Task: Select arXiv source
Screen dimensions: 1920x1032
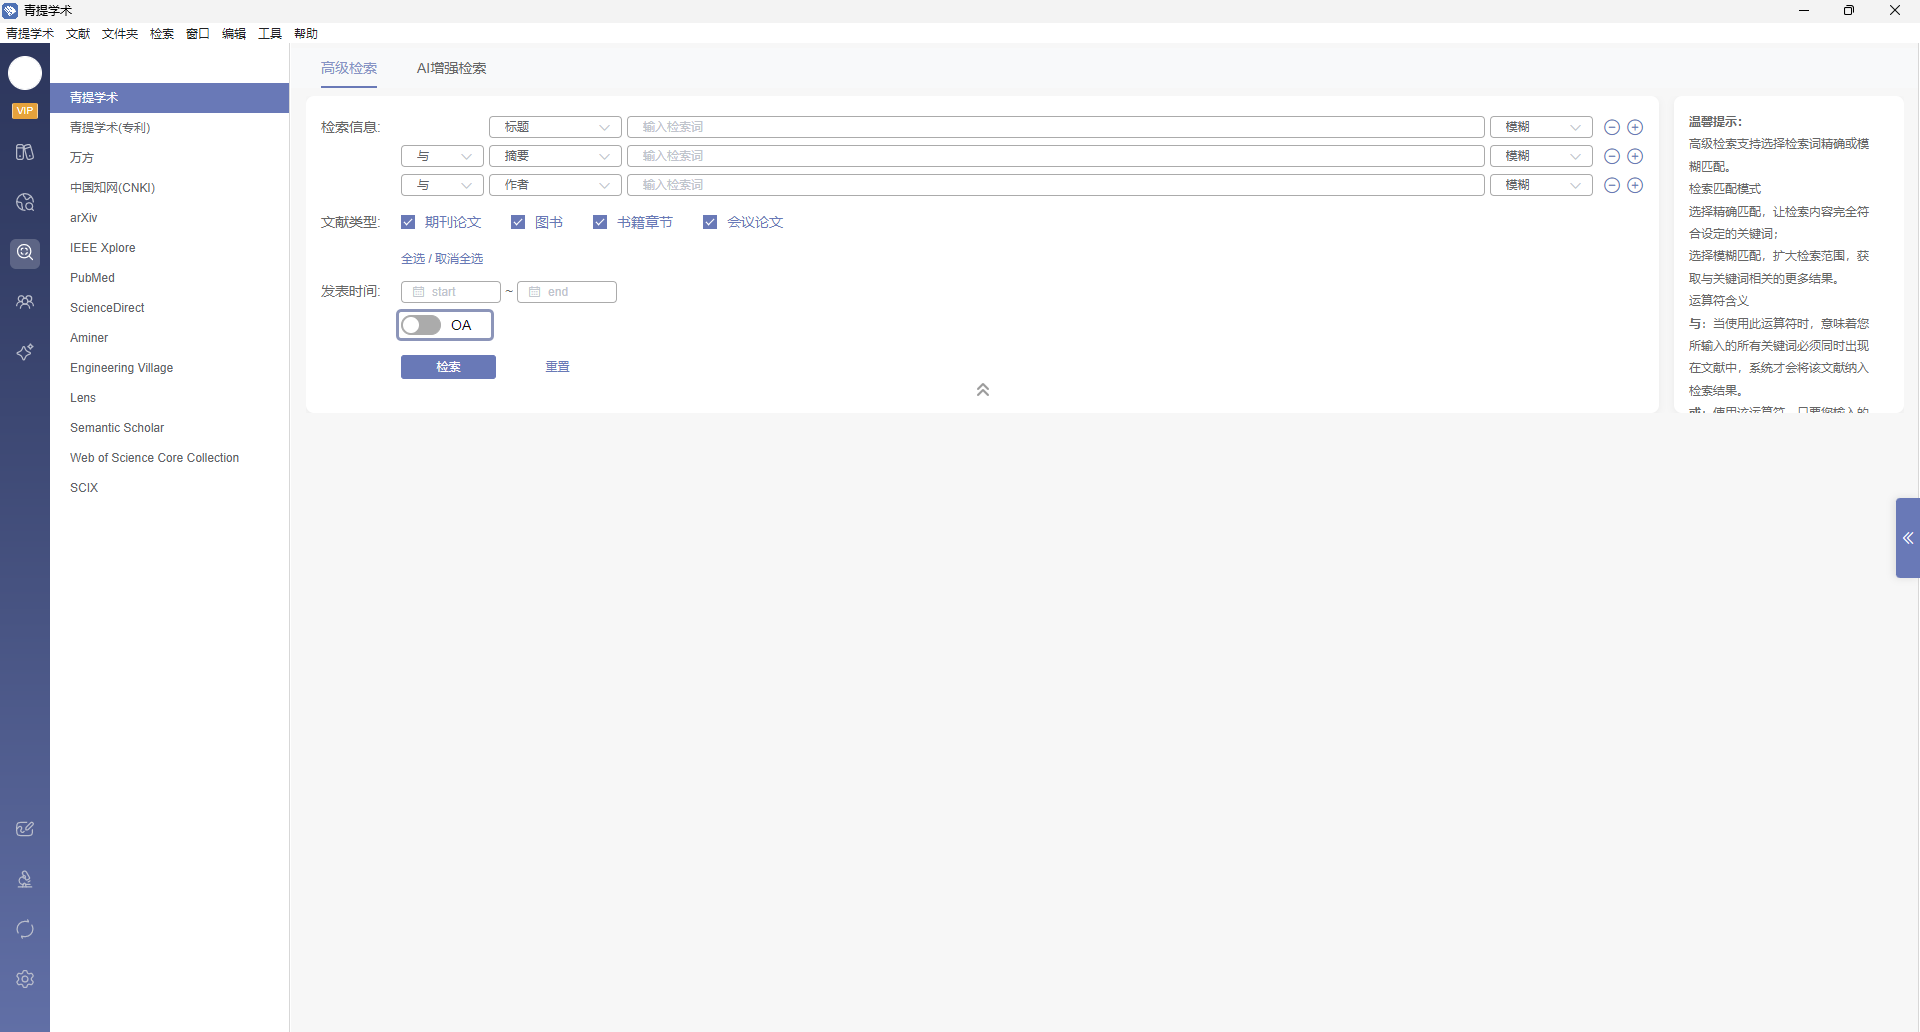Action: (170, 218)
